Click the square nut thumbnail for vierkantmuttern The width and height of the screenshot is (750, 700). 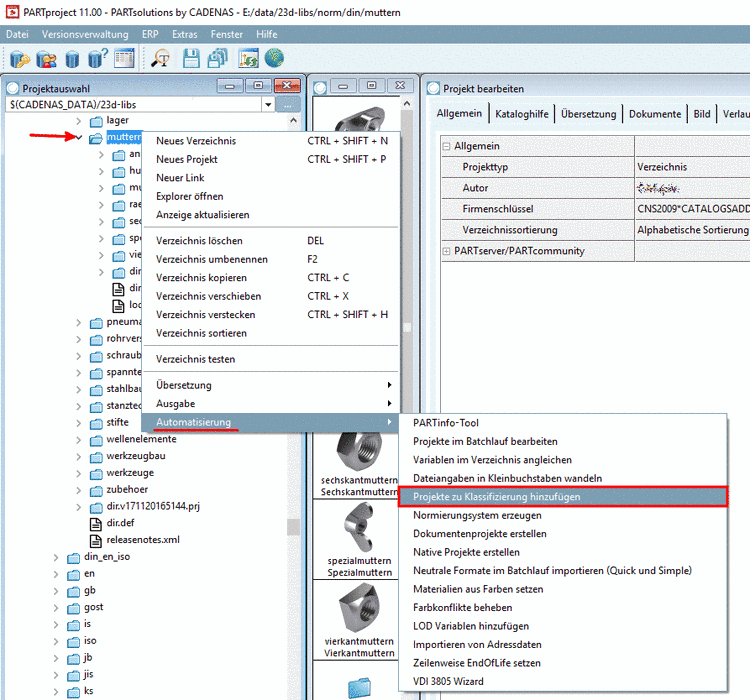360,608
